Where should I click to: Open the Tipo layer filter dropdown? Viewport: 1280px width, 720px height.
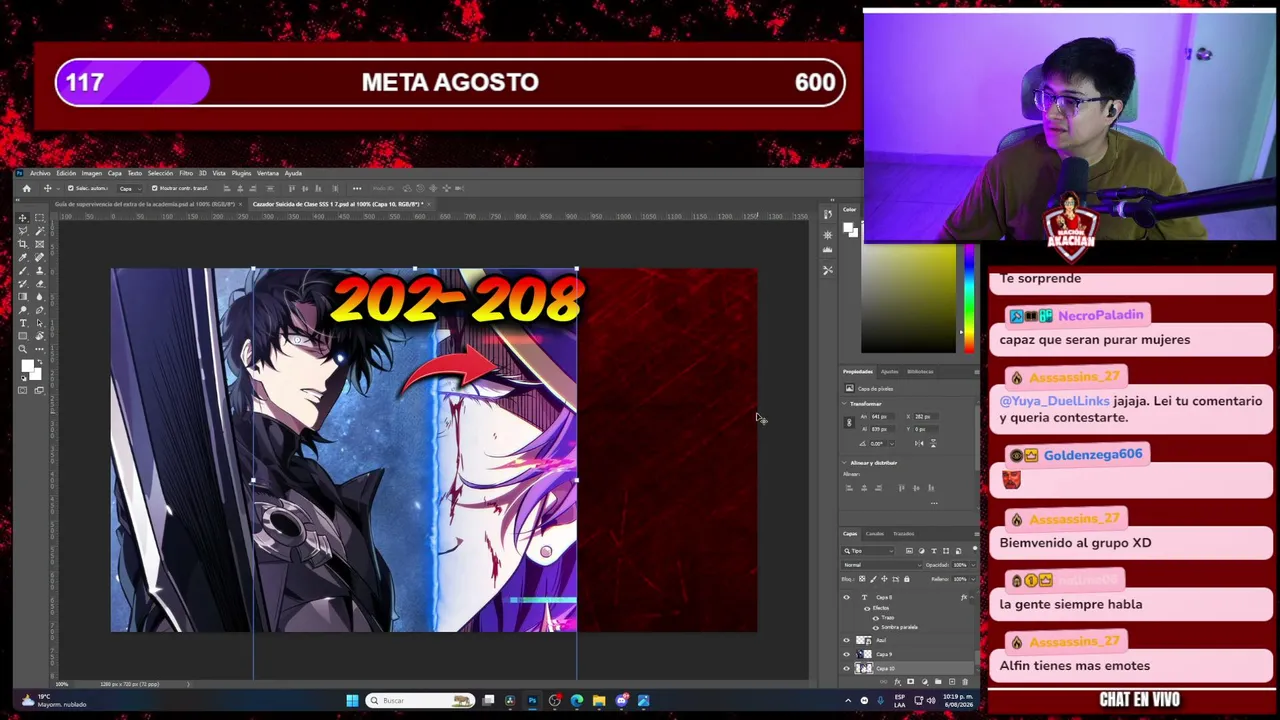tap(869, 551)
